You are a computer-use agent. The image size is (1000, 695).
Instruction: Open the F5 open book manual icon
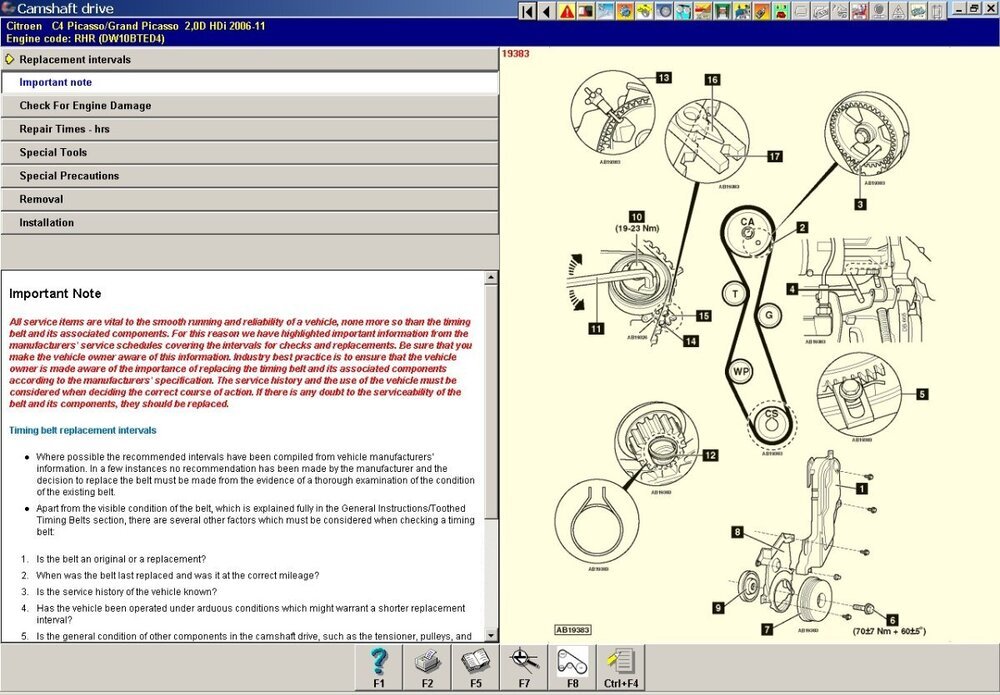(475, 667)
